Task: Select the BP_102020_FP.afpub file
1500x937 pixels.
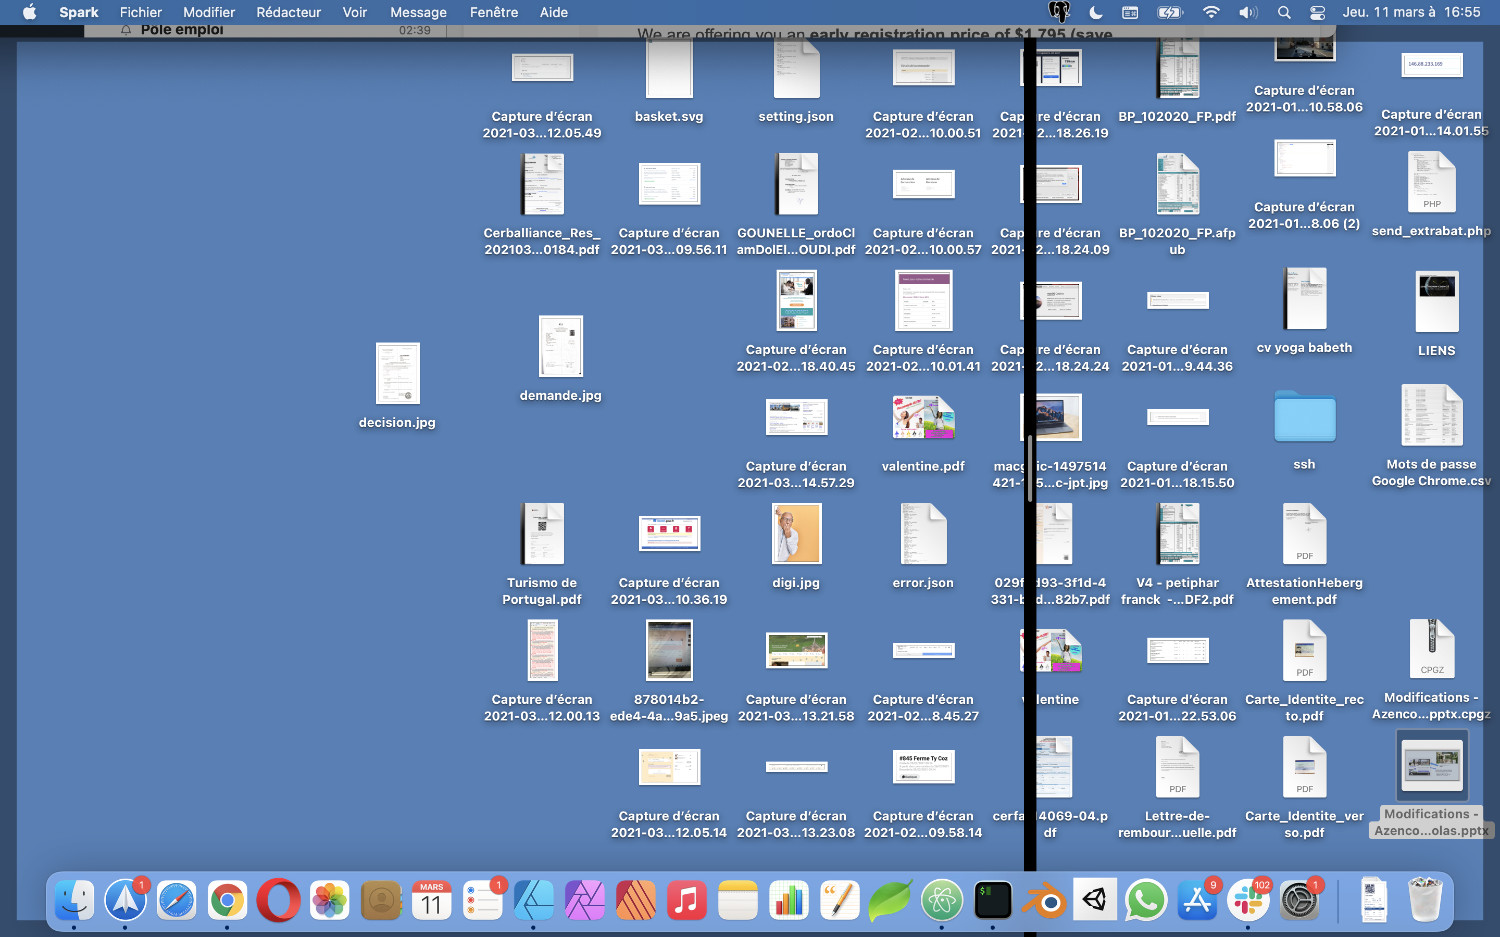Action: (1177, 184)
